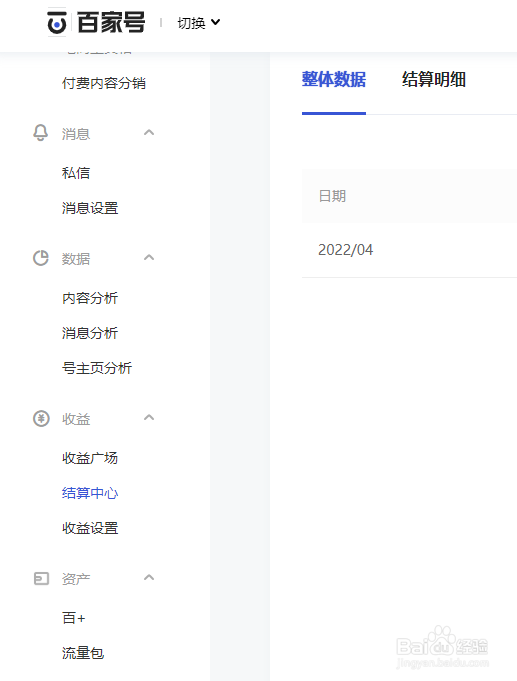The height and width of the screenshot is (681, 517).
Task: Click the bell icon beside 消息
Action: tap(40, 133)
